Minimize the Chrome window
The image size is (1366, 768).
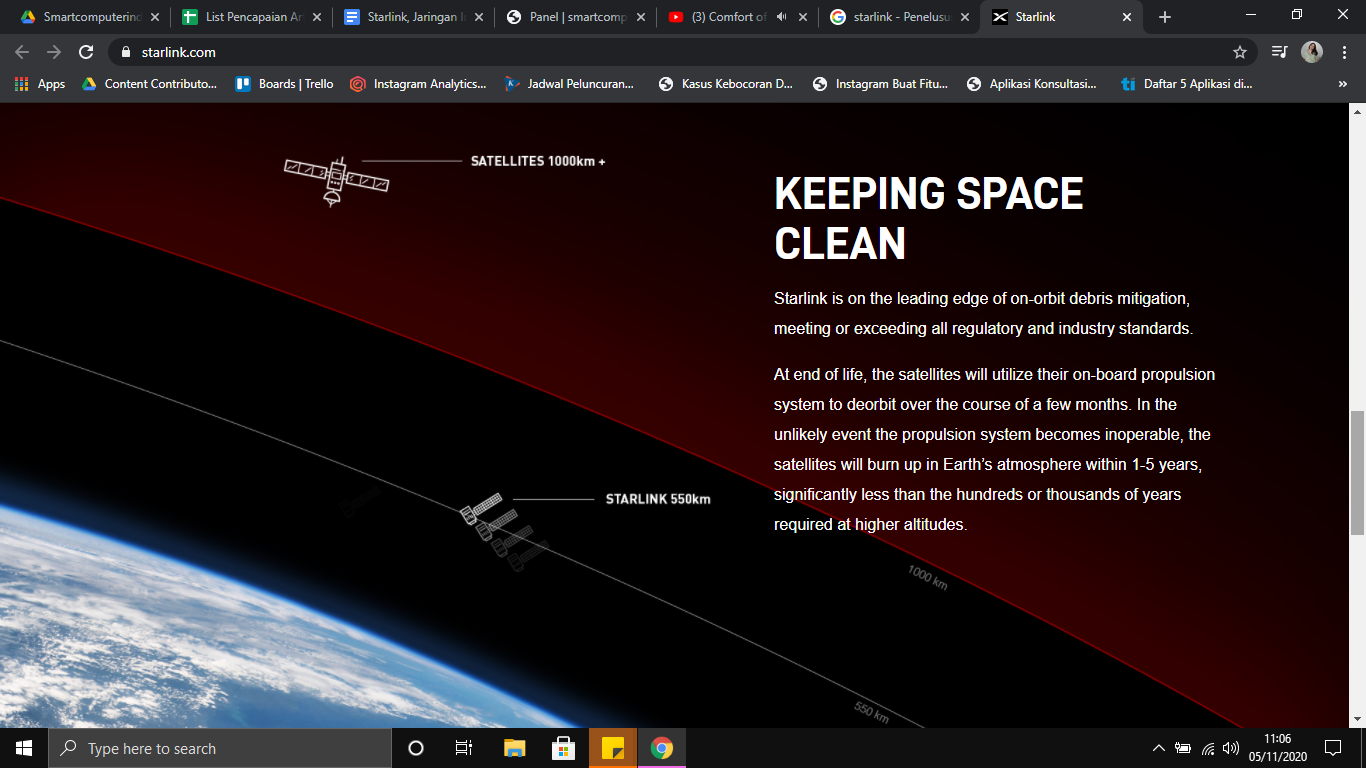(1251, 15)
